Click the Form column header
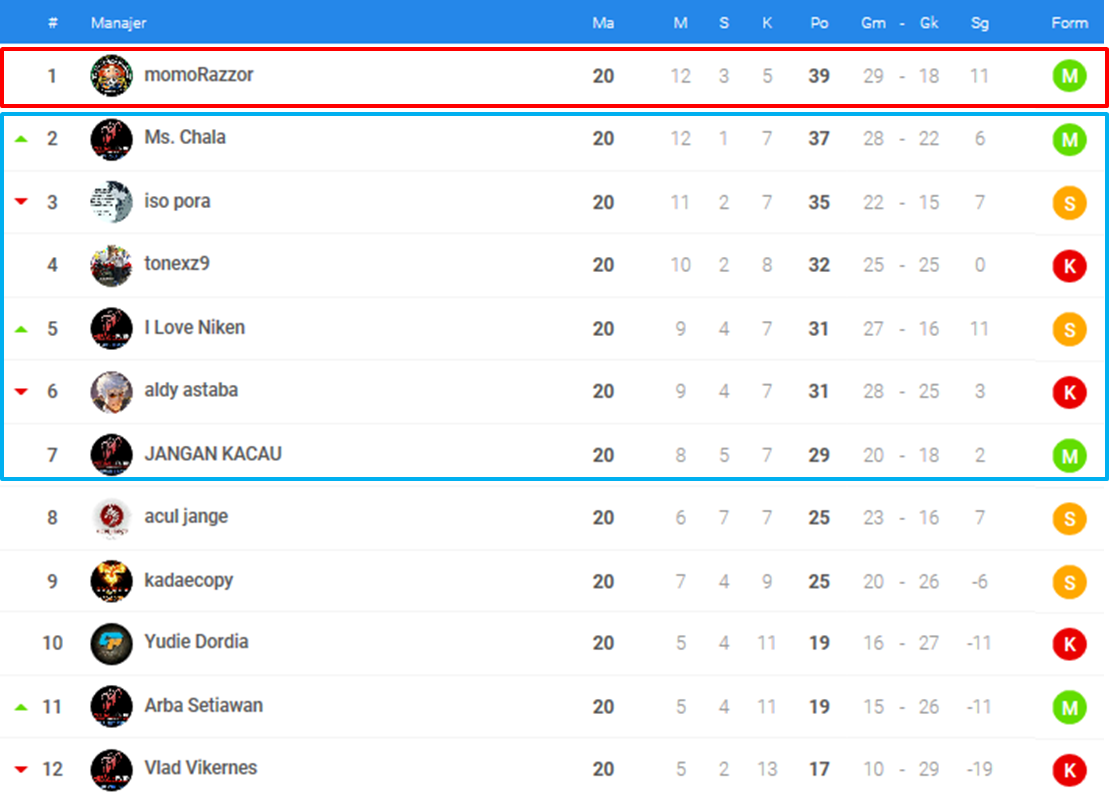The width and height of the screenshot is (1109, 796). coord(1069,23)
